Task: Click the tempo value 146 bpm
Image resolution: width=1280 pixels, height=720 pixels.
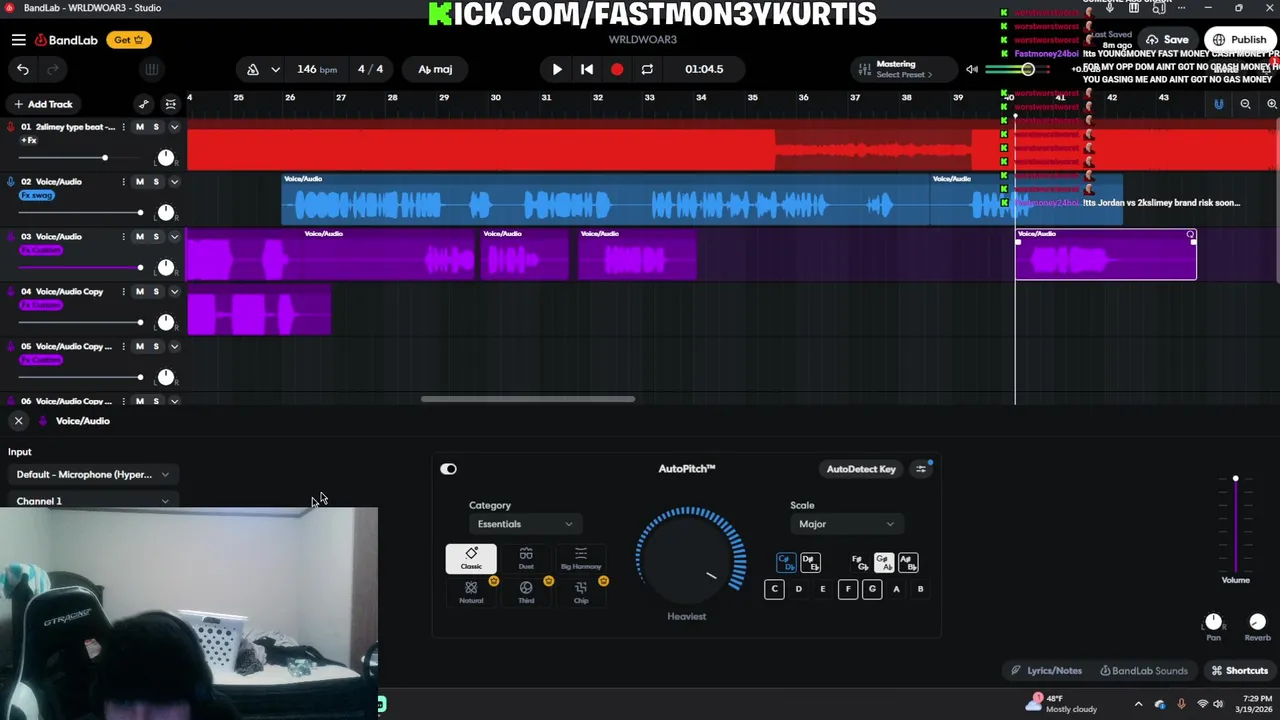Action: tap(317, 69)
